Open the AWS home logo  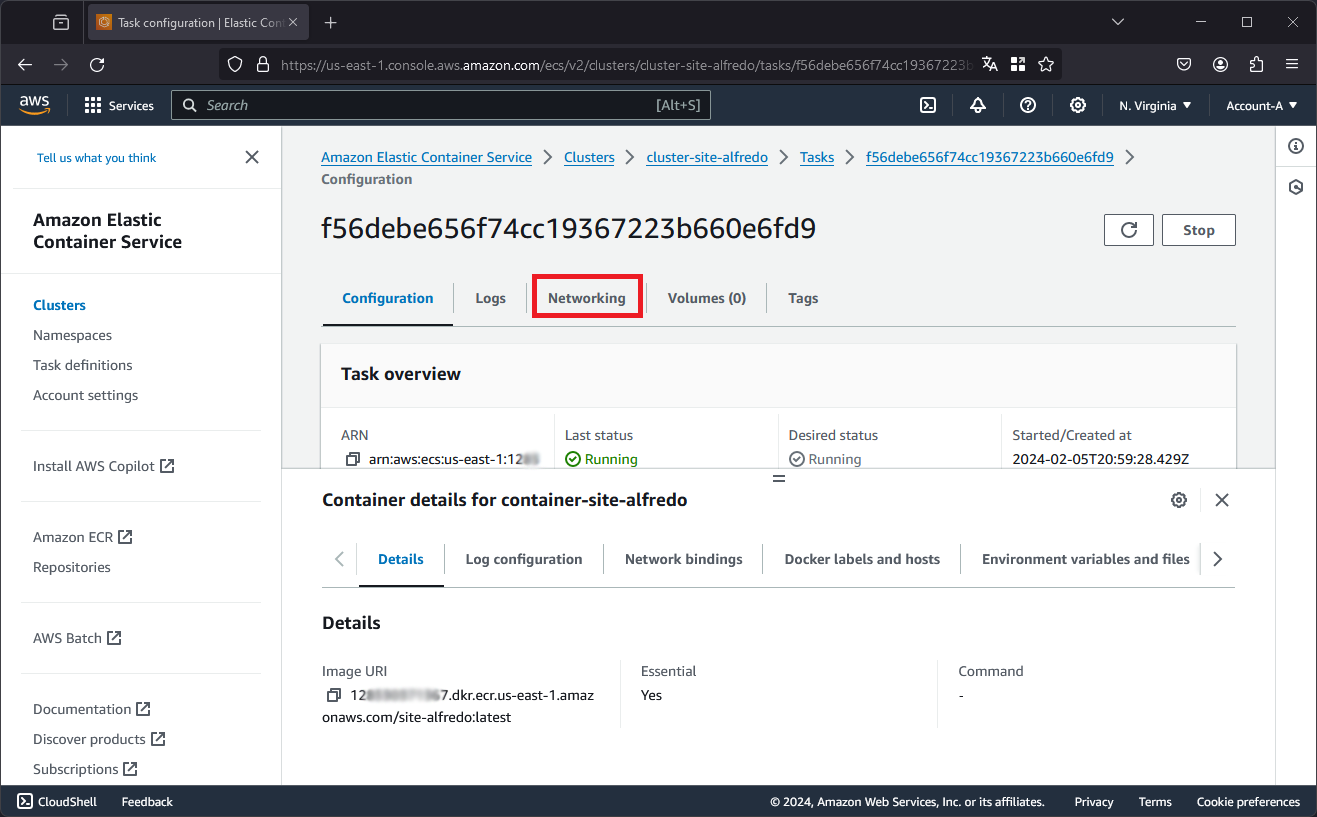(34, 105)
